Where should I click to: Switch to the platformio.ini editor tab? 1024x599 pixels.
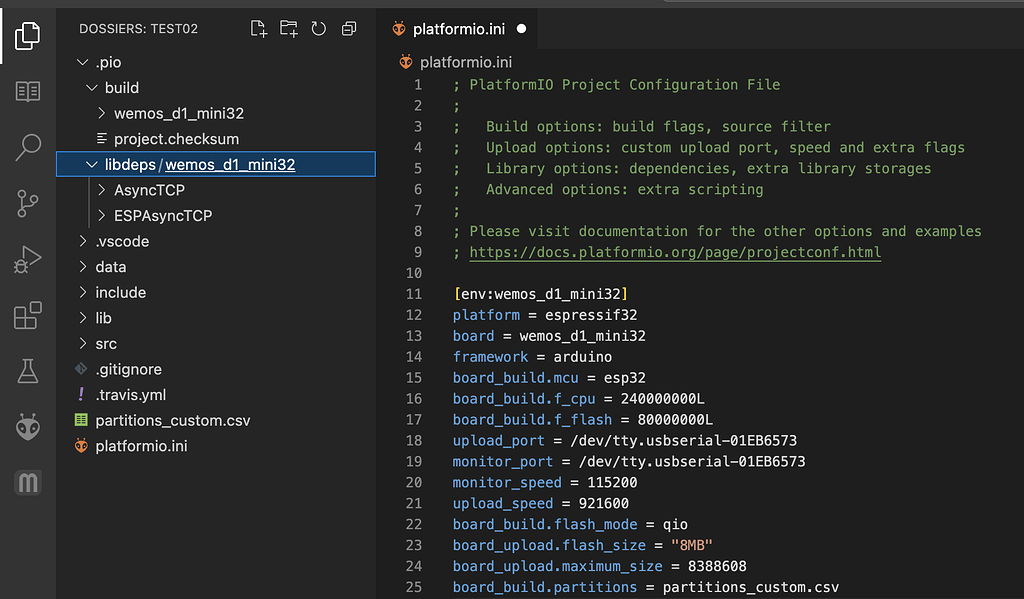pyautogui.click(x=460, y=29)
